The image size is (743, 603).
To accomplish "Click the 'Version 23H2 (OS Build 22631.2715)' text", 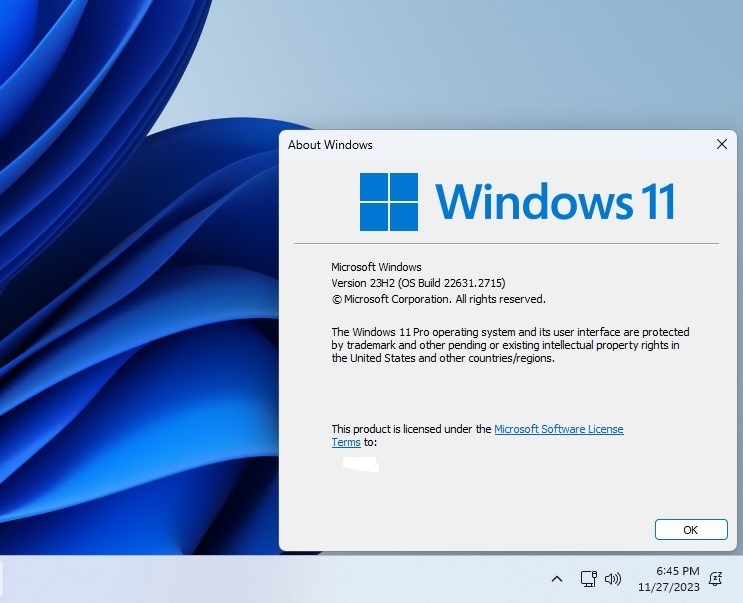I will point(418,283).
